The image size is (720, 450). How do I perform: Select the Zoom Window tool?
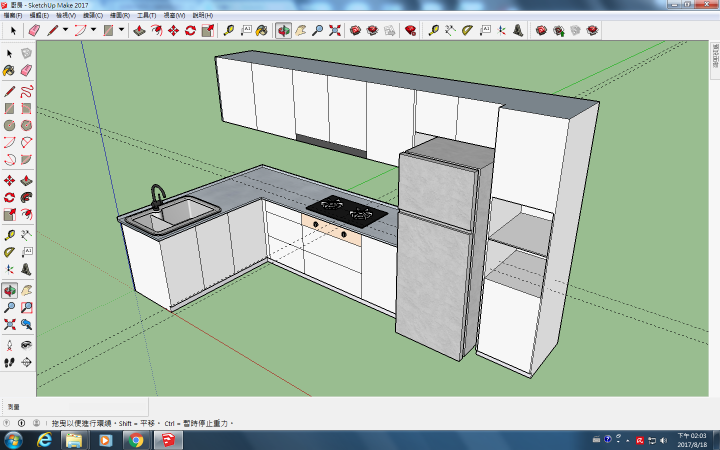click(x=26, y=307)
